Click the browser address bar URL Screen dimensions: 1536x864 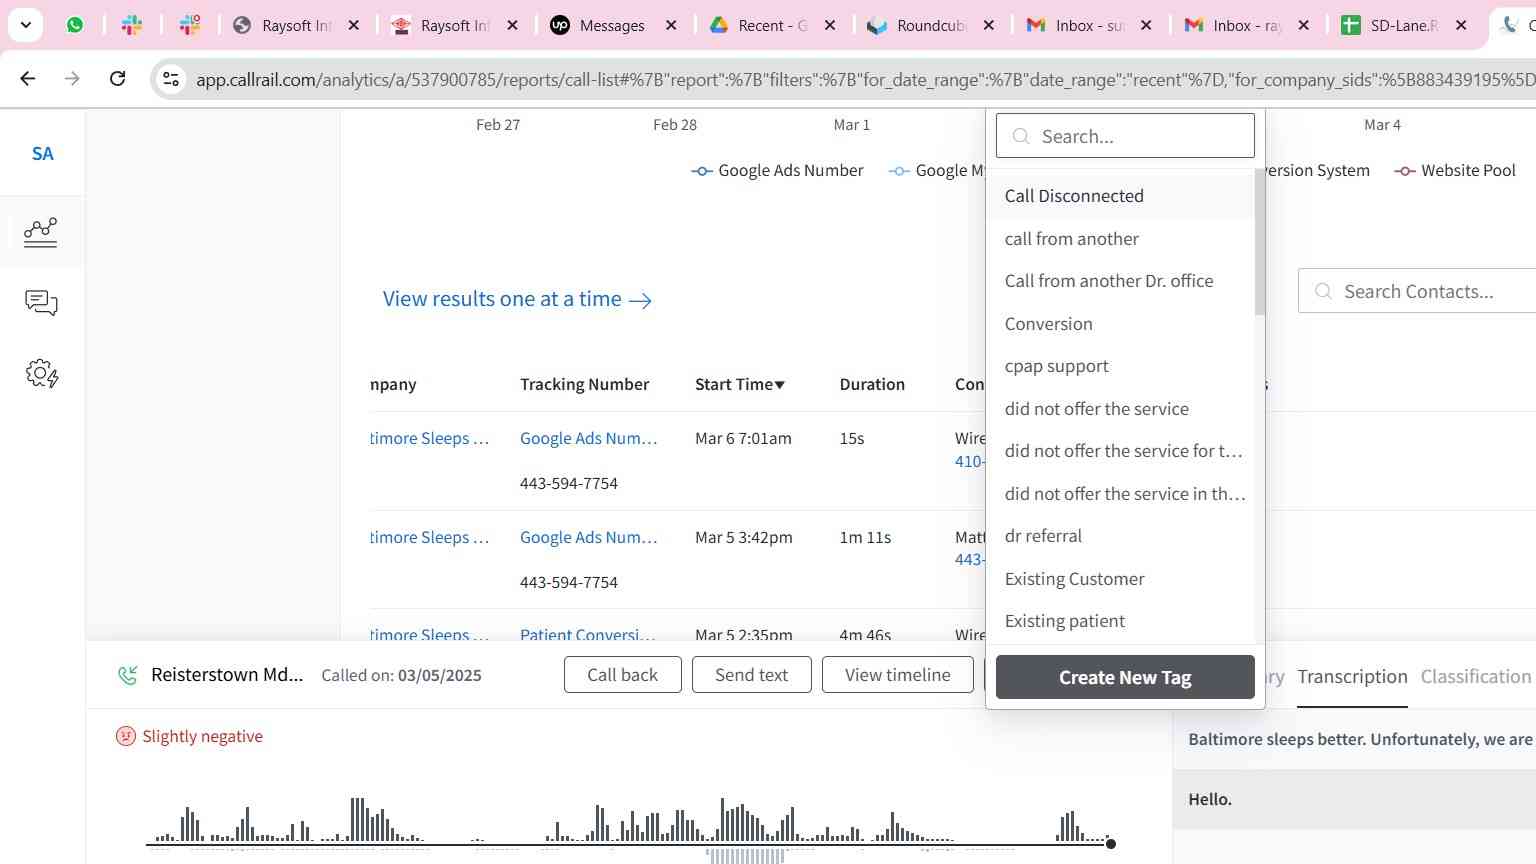tap(865, 79)
